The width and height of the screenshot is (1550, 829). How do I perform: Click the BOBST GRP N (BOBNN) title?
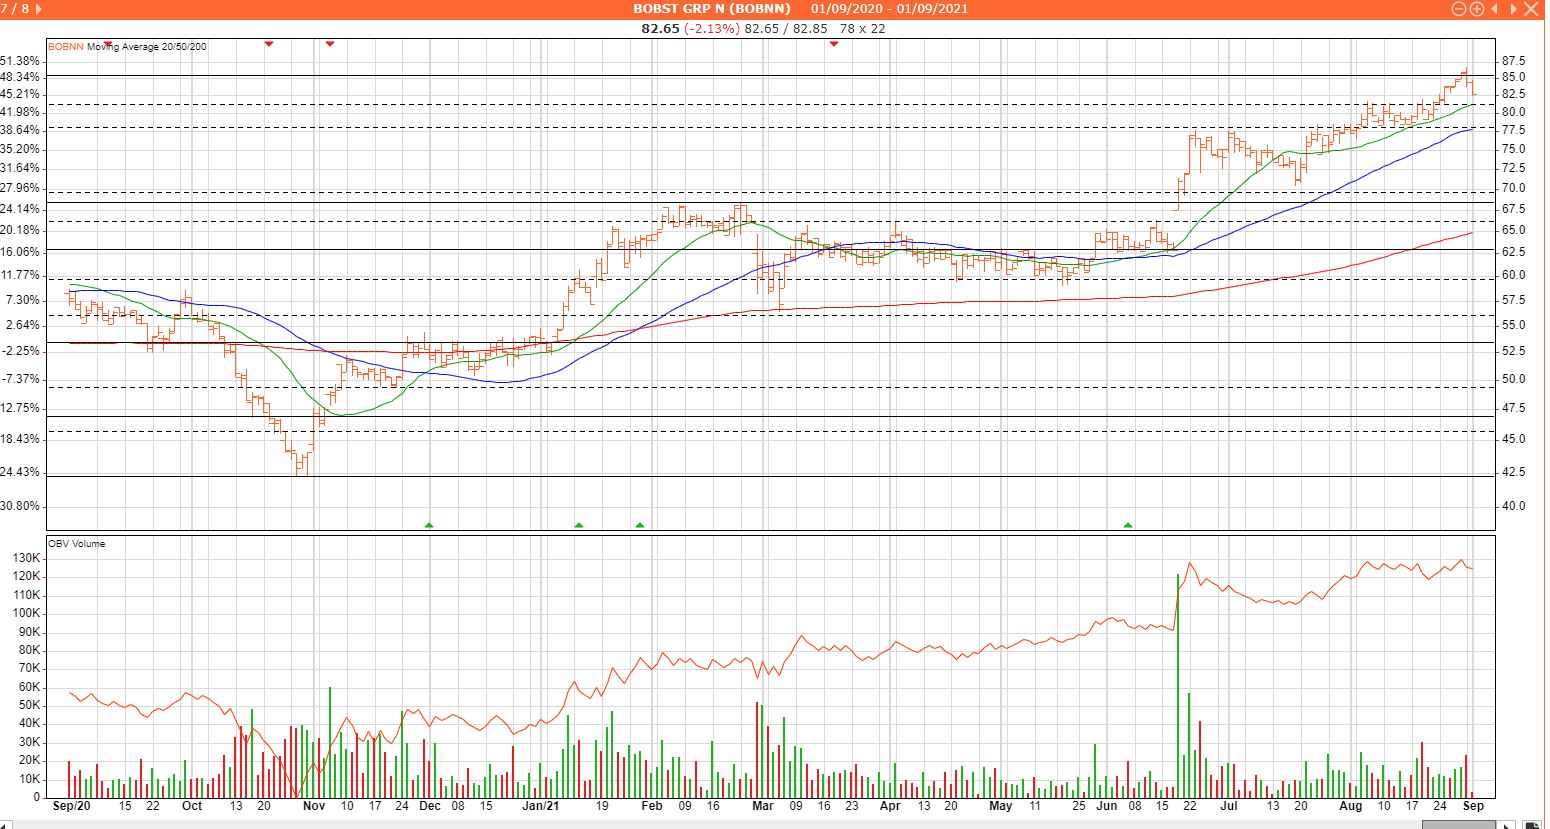click(x=711, y=9)
